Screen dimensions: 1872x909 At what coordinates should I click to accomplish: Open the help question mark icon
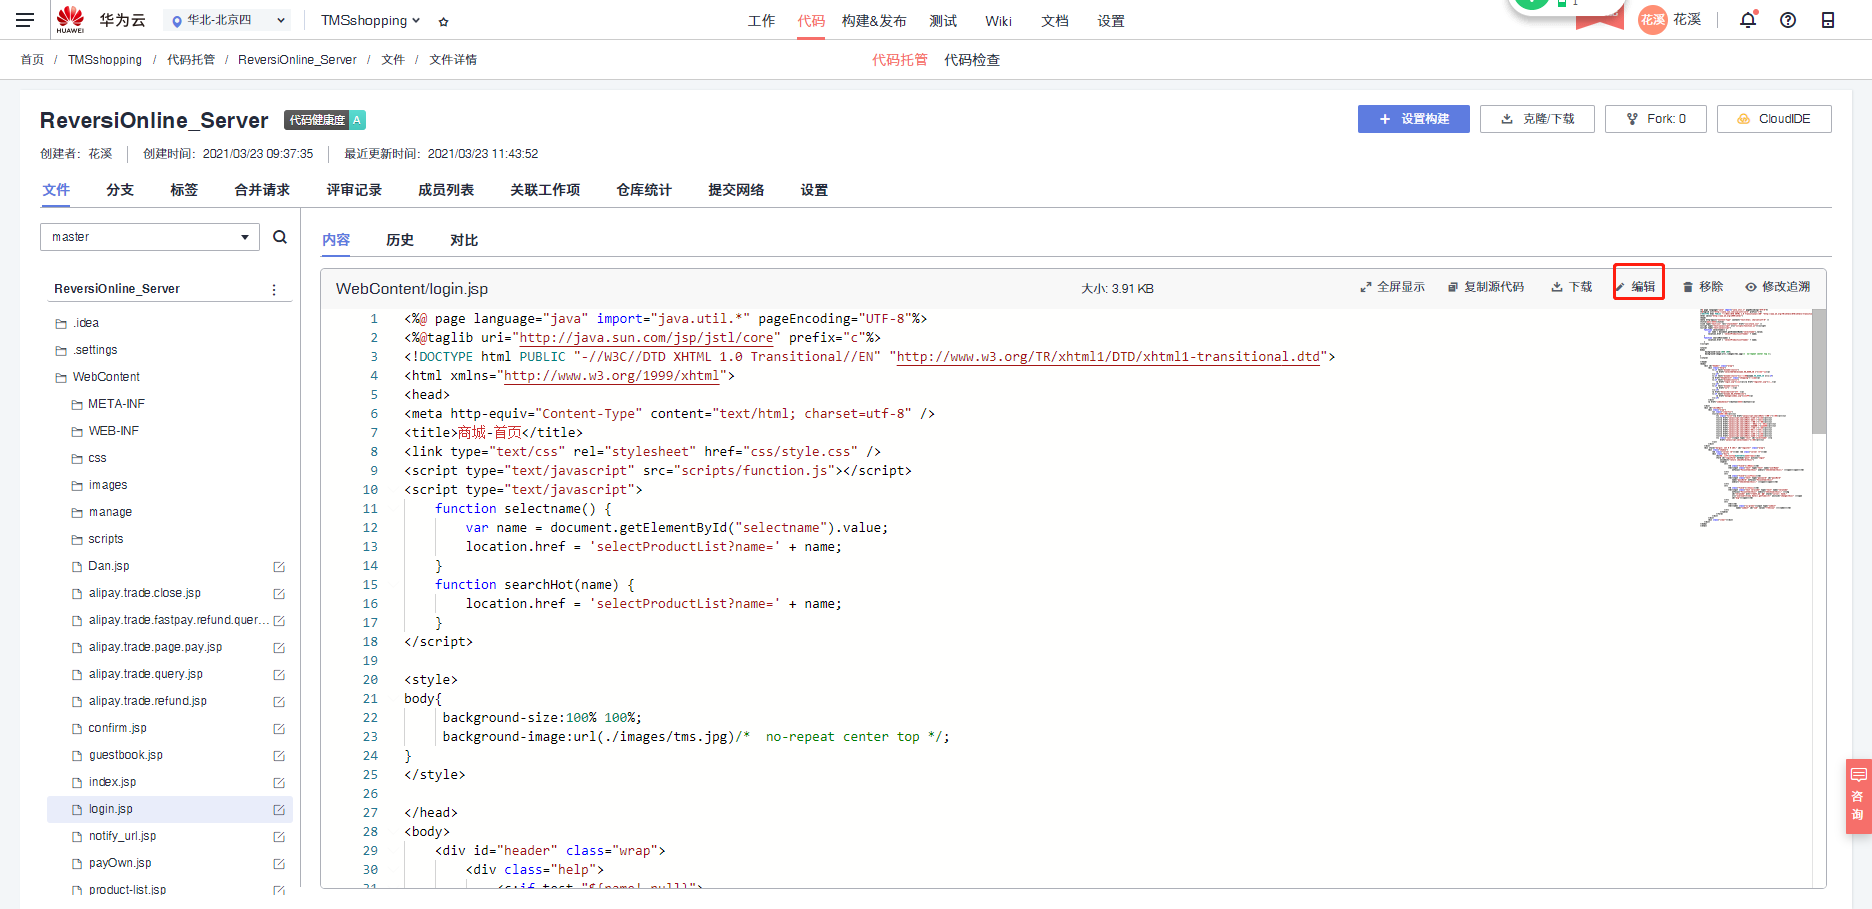1788,20
